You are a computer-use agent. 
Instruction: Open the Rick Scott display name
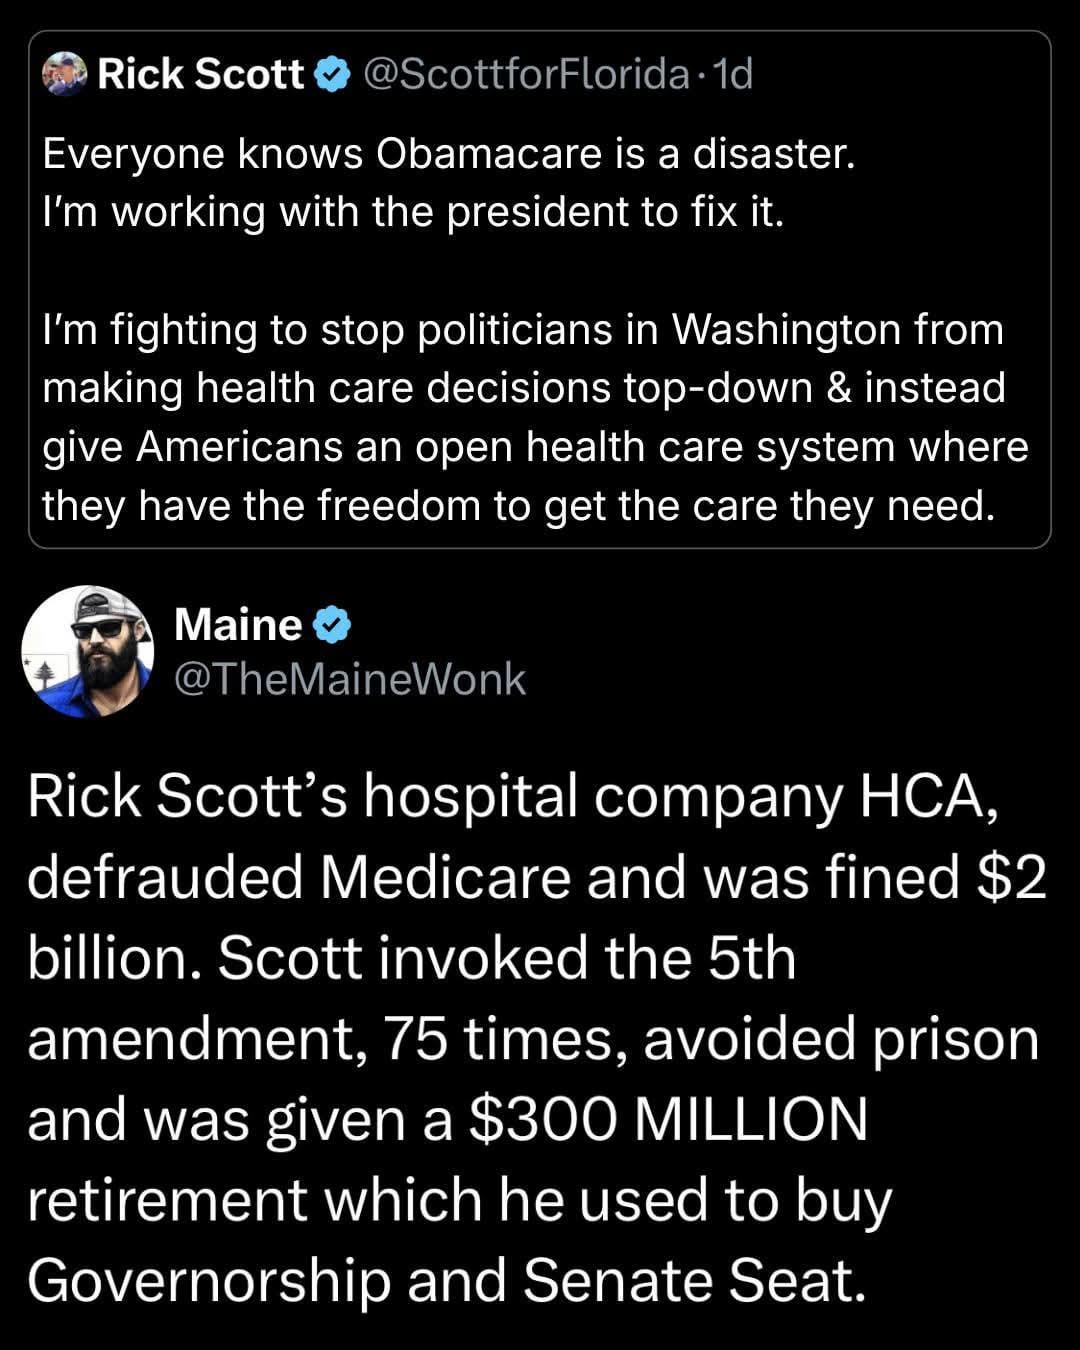click(x=200, y=73)
